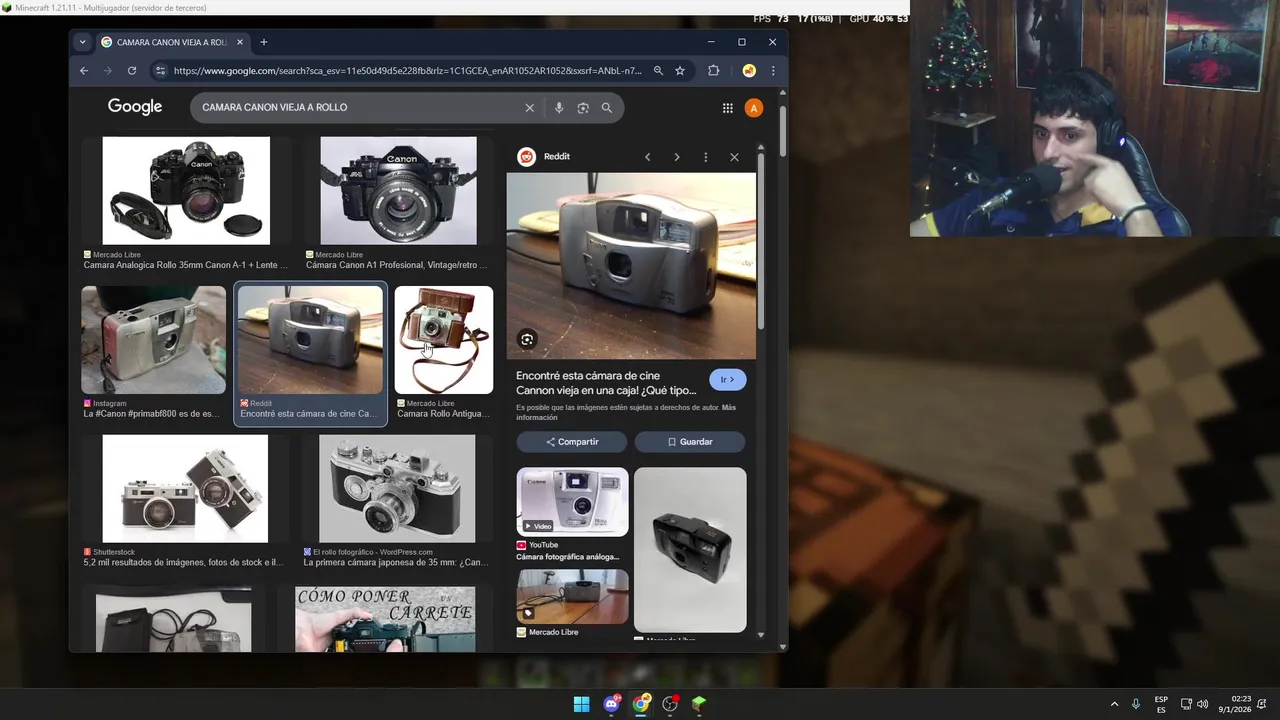Open the network icon in system tray
The width and height of the screenshot is (1280, 720).
[1186, 704]
